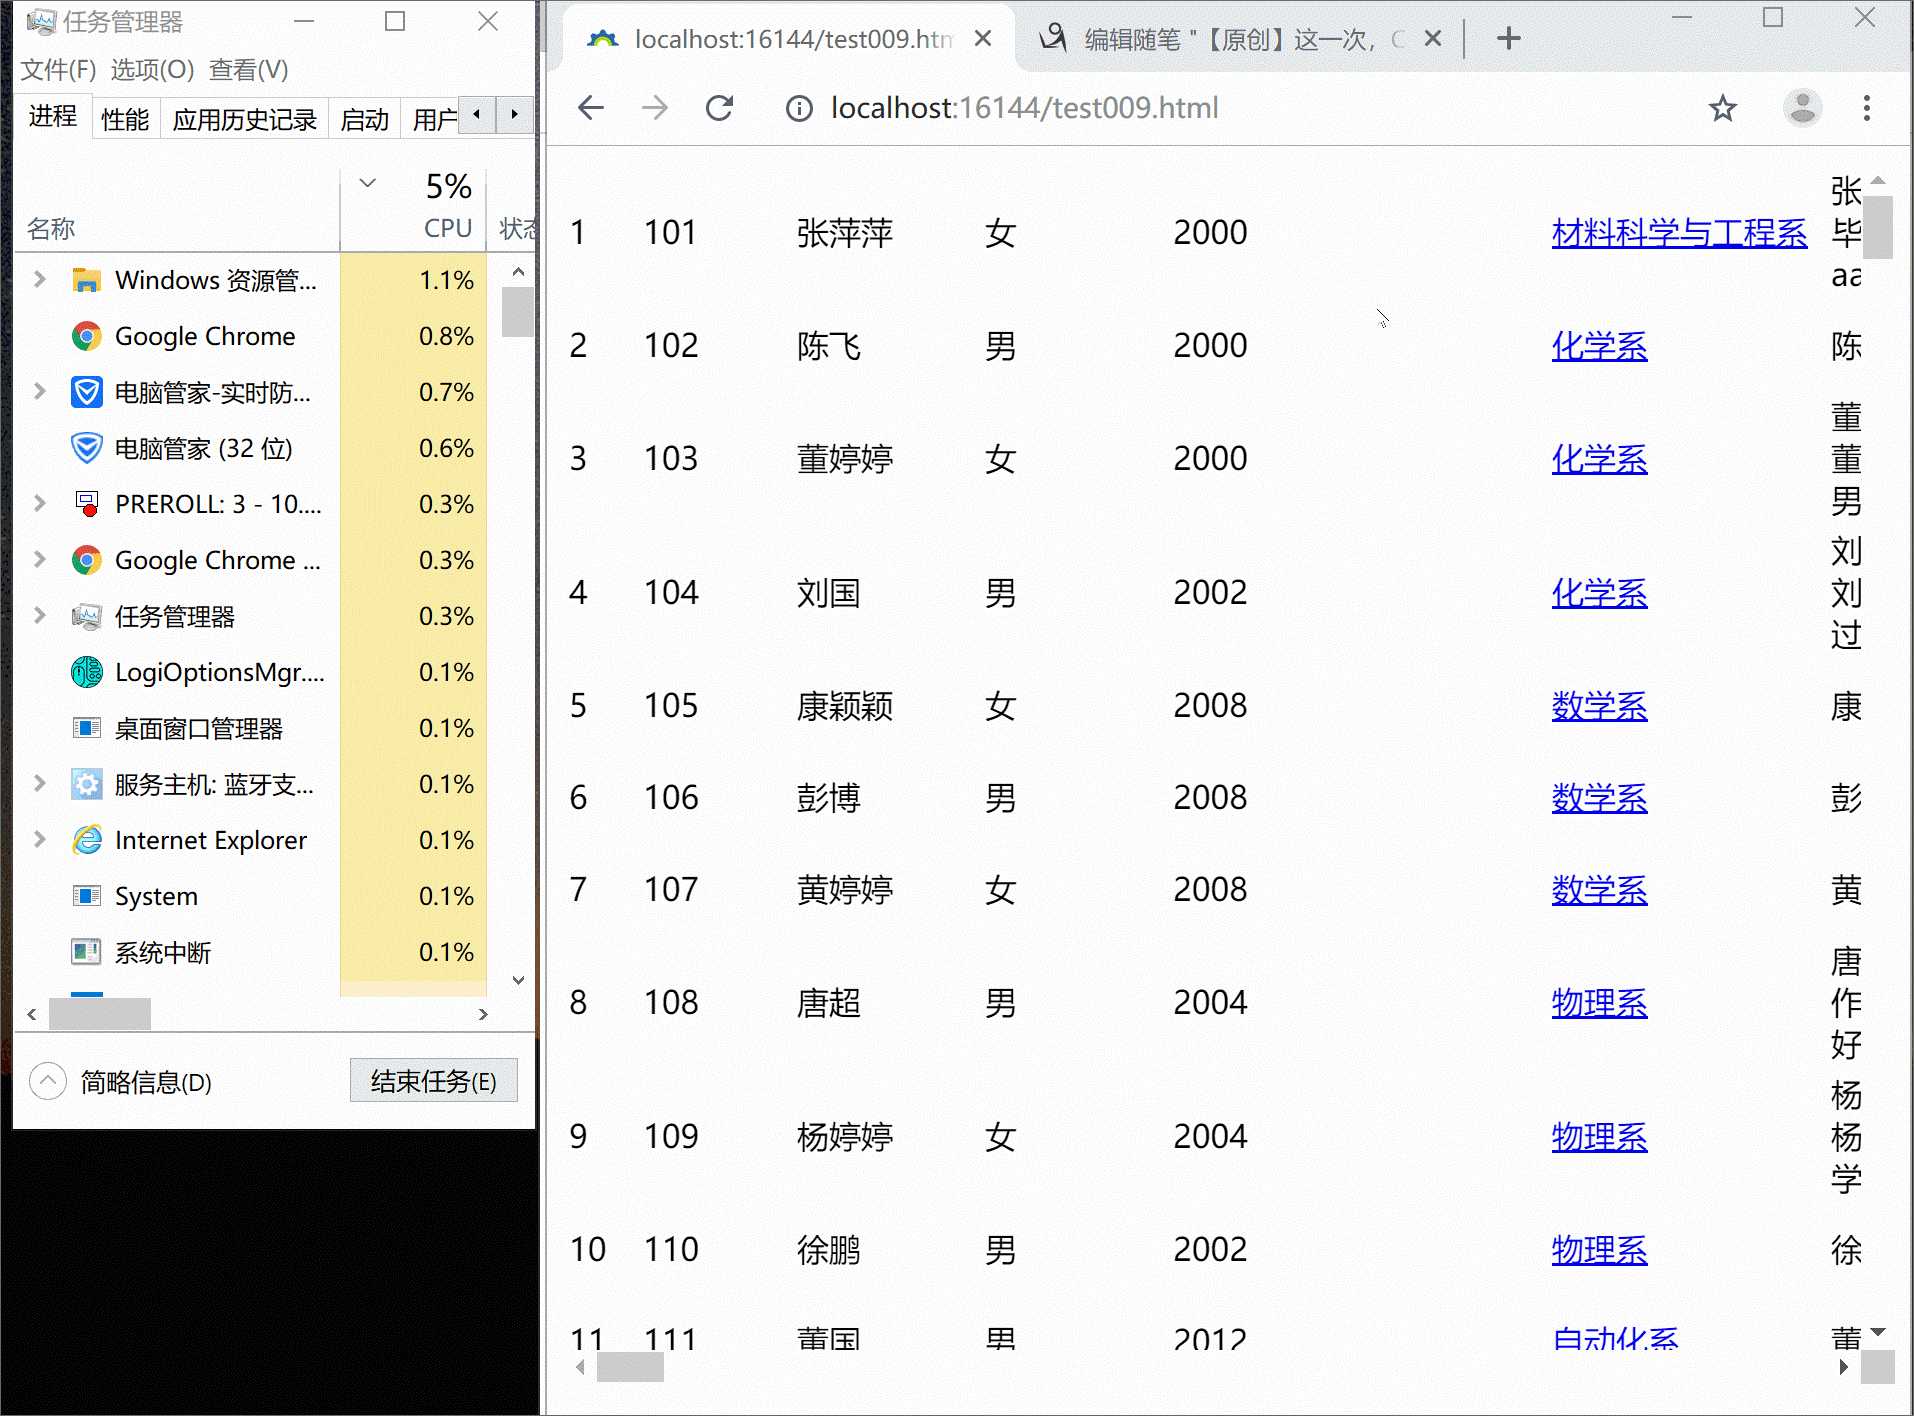Open the column sort dropdown chevron
This screenshot has height=1416, width=1914.
tap(367, 183)
